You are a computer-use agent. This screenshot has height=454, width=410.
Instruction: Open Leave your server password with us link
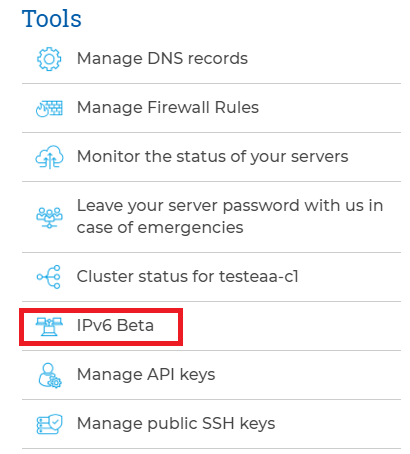(x=230, y=217)
